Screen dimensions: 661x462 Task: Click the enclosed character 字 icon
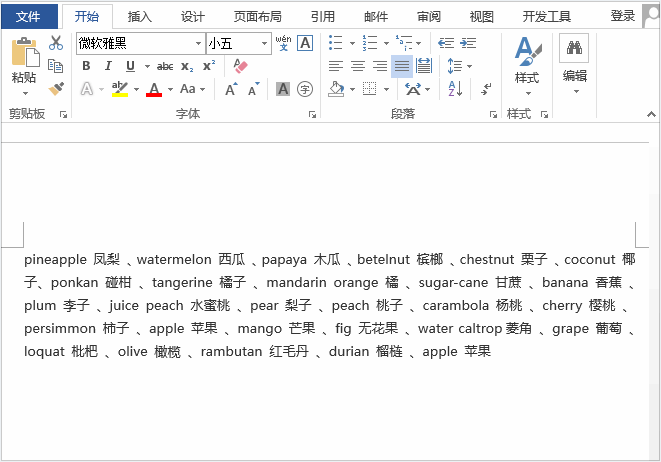[305, 89]
